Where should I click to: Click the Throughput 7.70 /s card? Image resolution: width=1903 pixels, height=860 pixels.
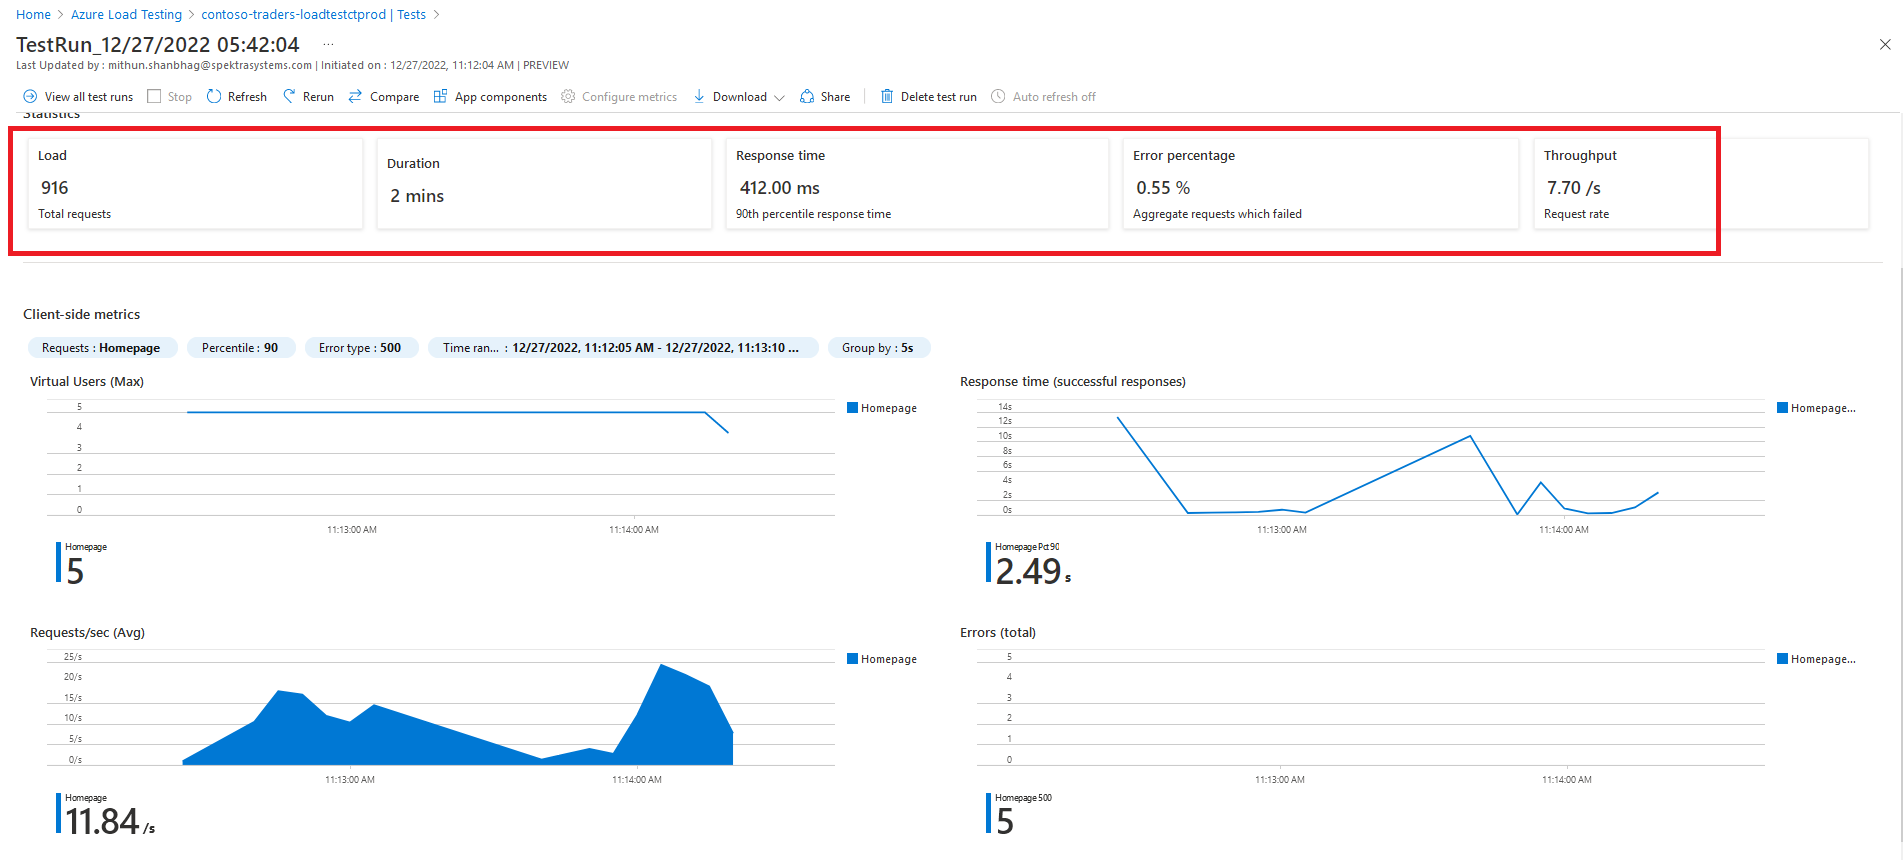click(1701, 184)
